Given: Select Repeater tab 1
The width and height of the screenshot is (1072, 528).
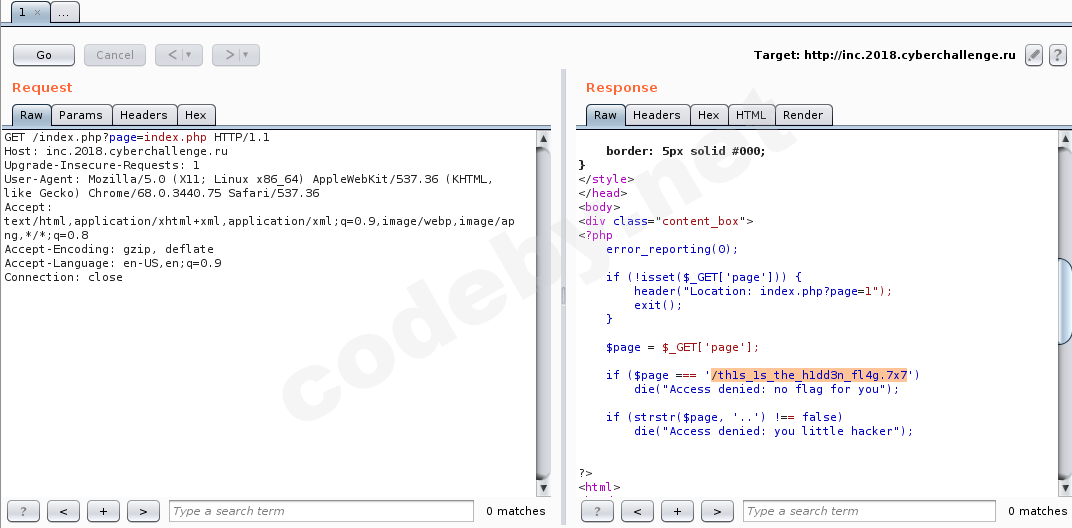Looking at the screenshot, I should coord(23,12).
